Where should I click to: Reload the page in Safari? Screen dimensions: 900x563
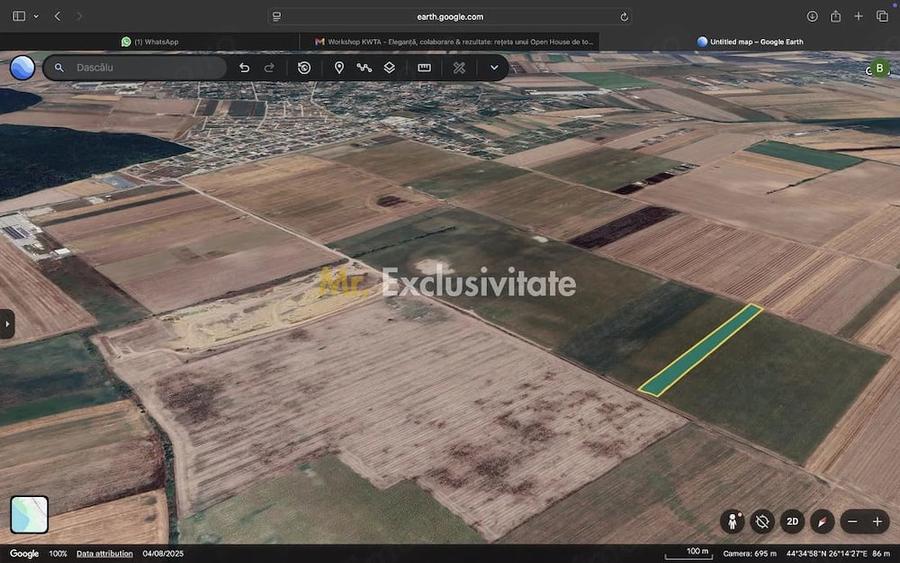click(x=624, y=17)
